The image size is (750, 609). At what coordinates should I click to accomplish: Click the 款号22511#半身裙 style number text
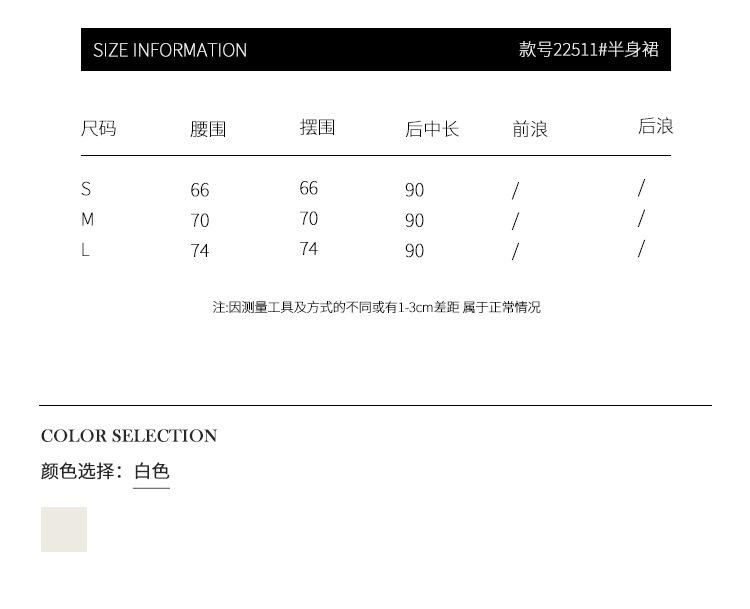tap(588, 49)
